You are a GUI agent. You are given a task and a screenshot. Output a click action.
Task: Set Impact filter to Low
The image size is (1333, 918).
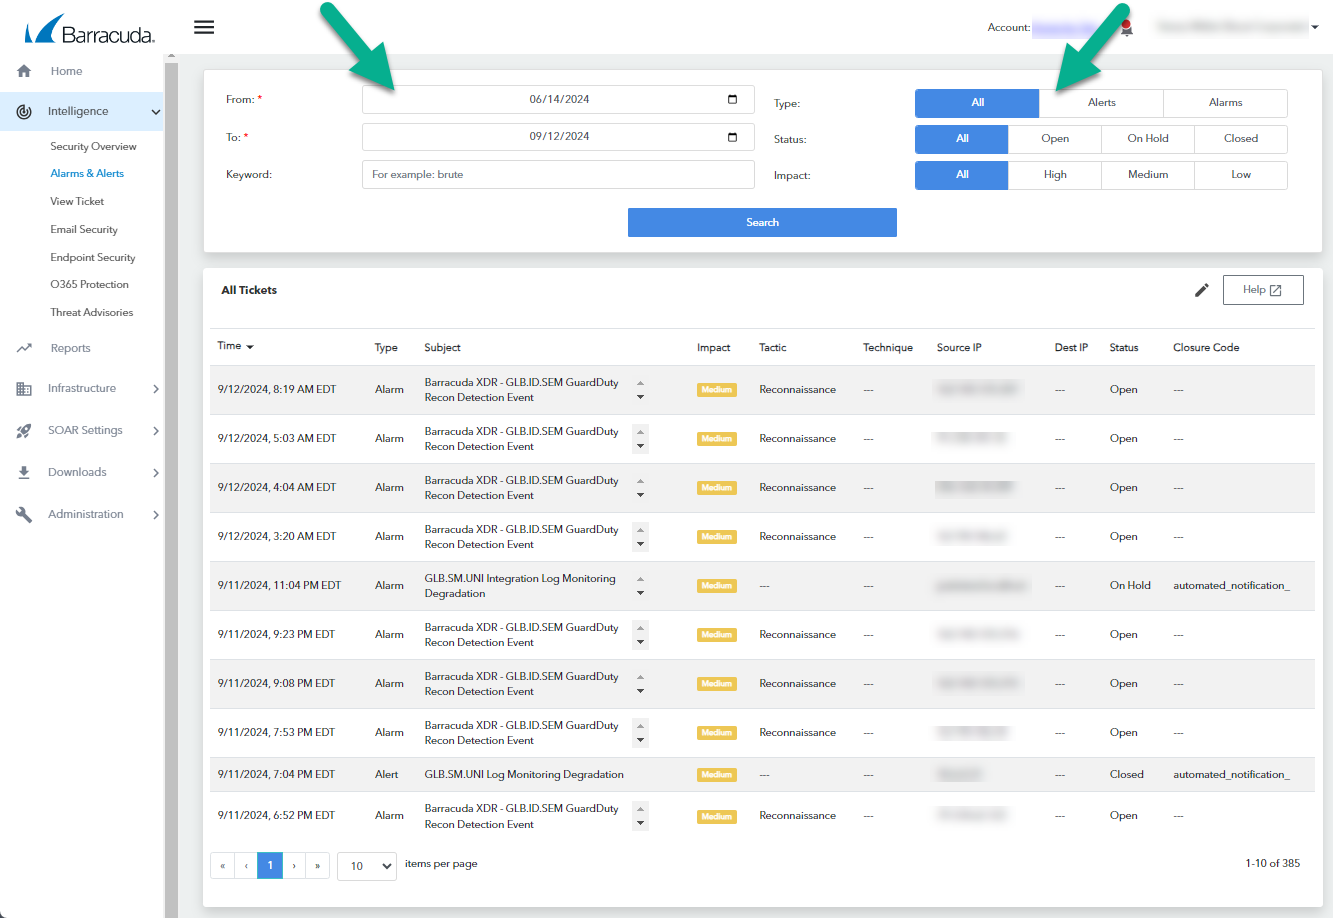click(1241, 175)
